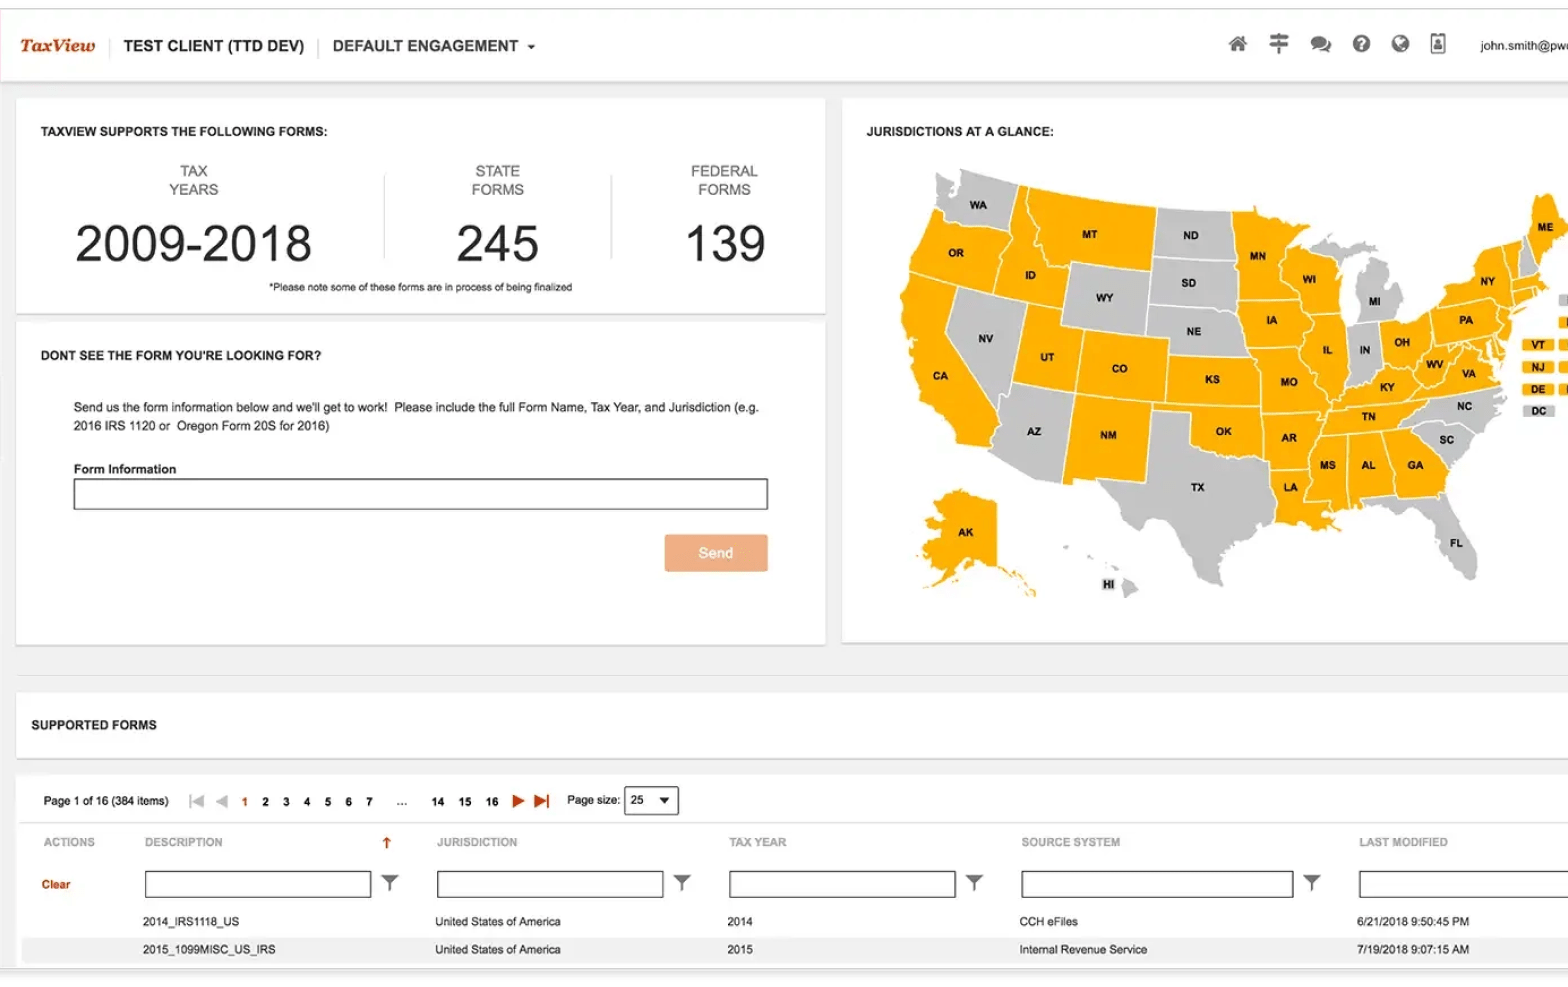Click the Form Information text field
Image resolution: width=1568 pixels, height=987 pixels.
pos(420,494)
